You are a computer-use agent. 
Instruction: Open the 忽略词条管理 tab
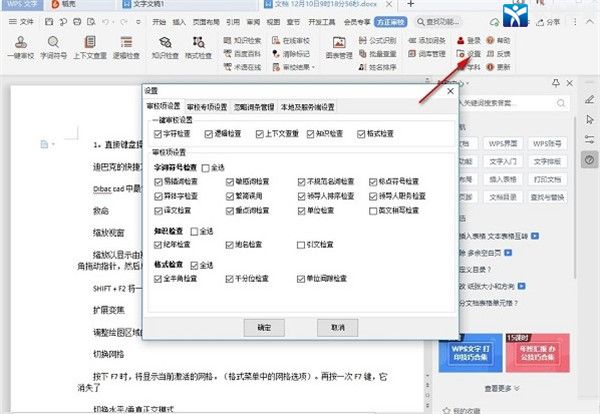pos(254,106)
